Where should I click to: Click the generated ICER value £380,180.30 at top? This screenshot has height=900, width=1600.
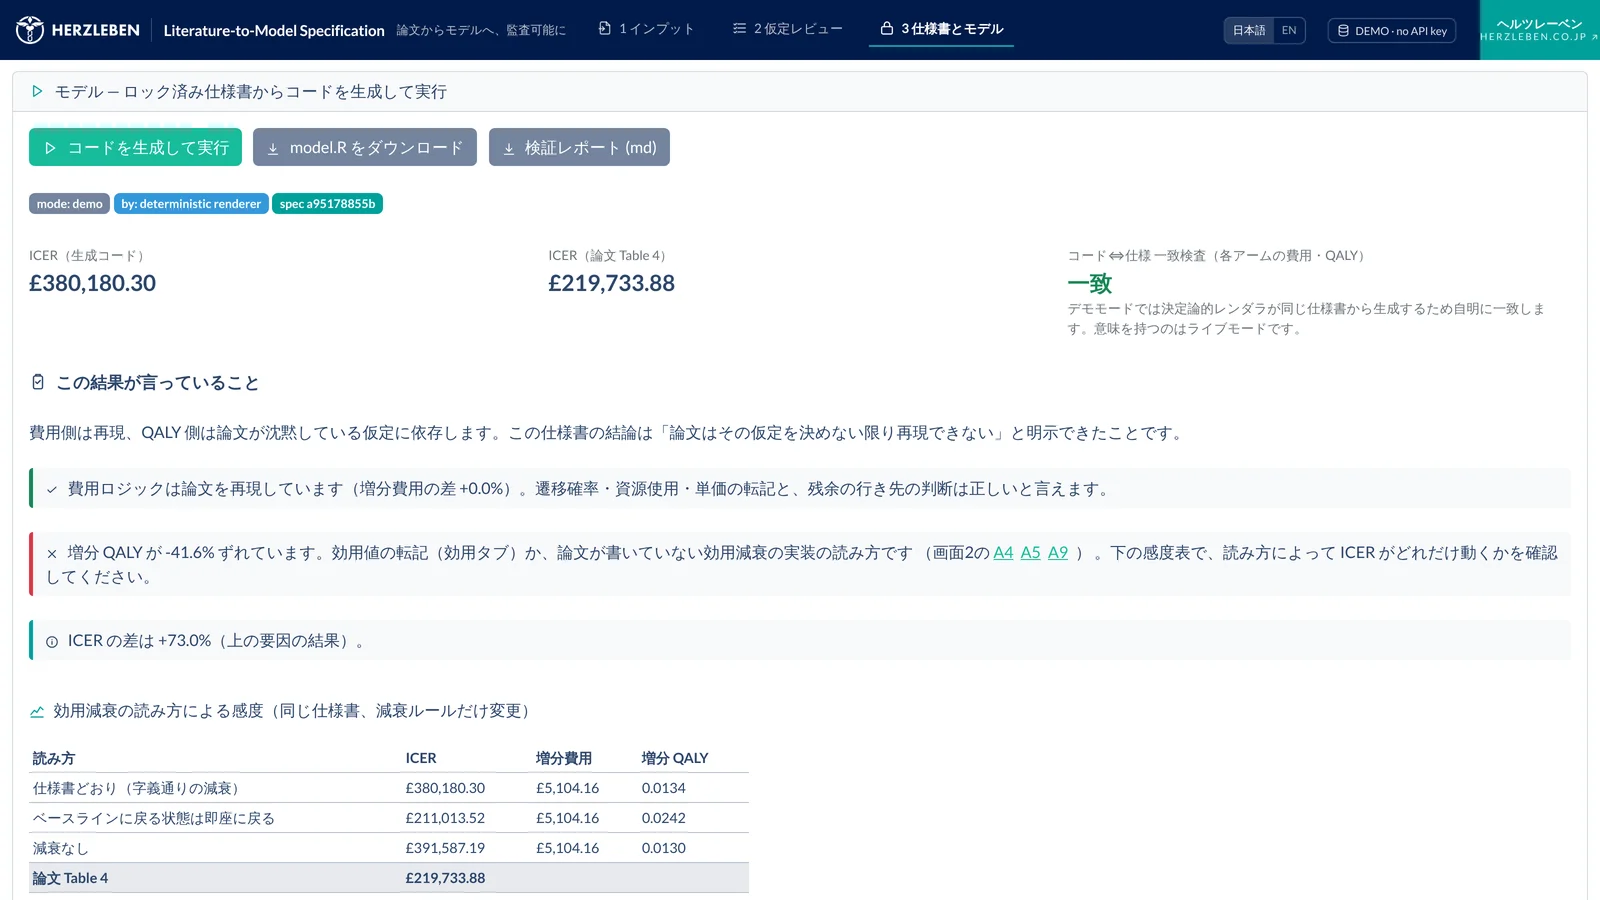pos(92,284)
